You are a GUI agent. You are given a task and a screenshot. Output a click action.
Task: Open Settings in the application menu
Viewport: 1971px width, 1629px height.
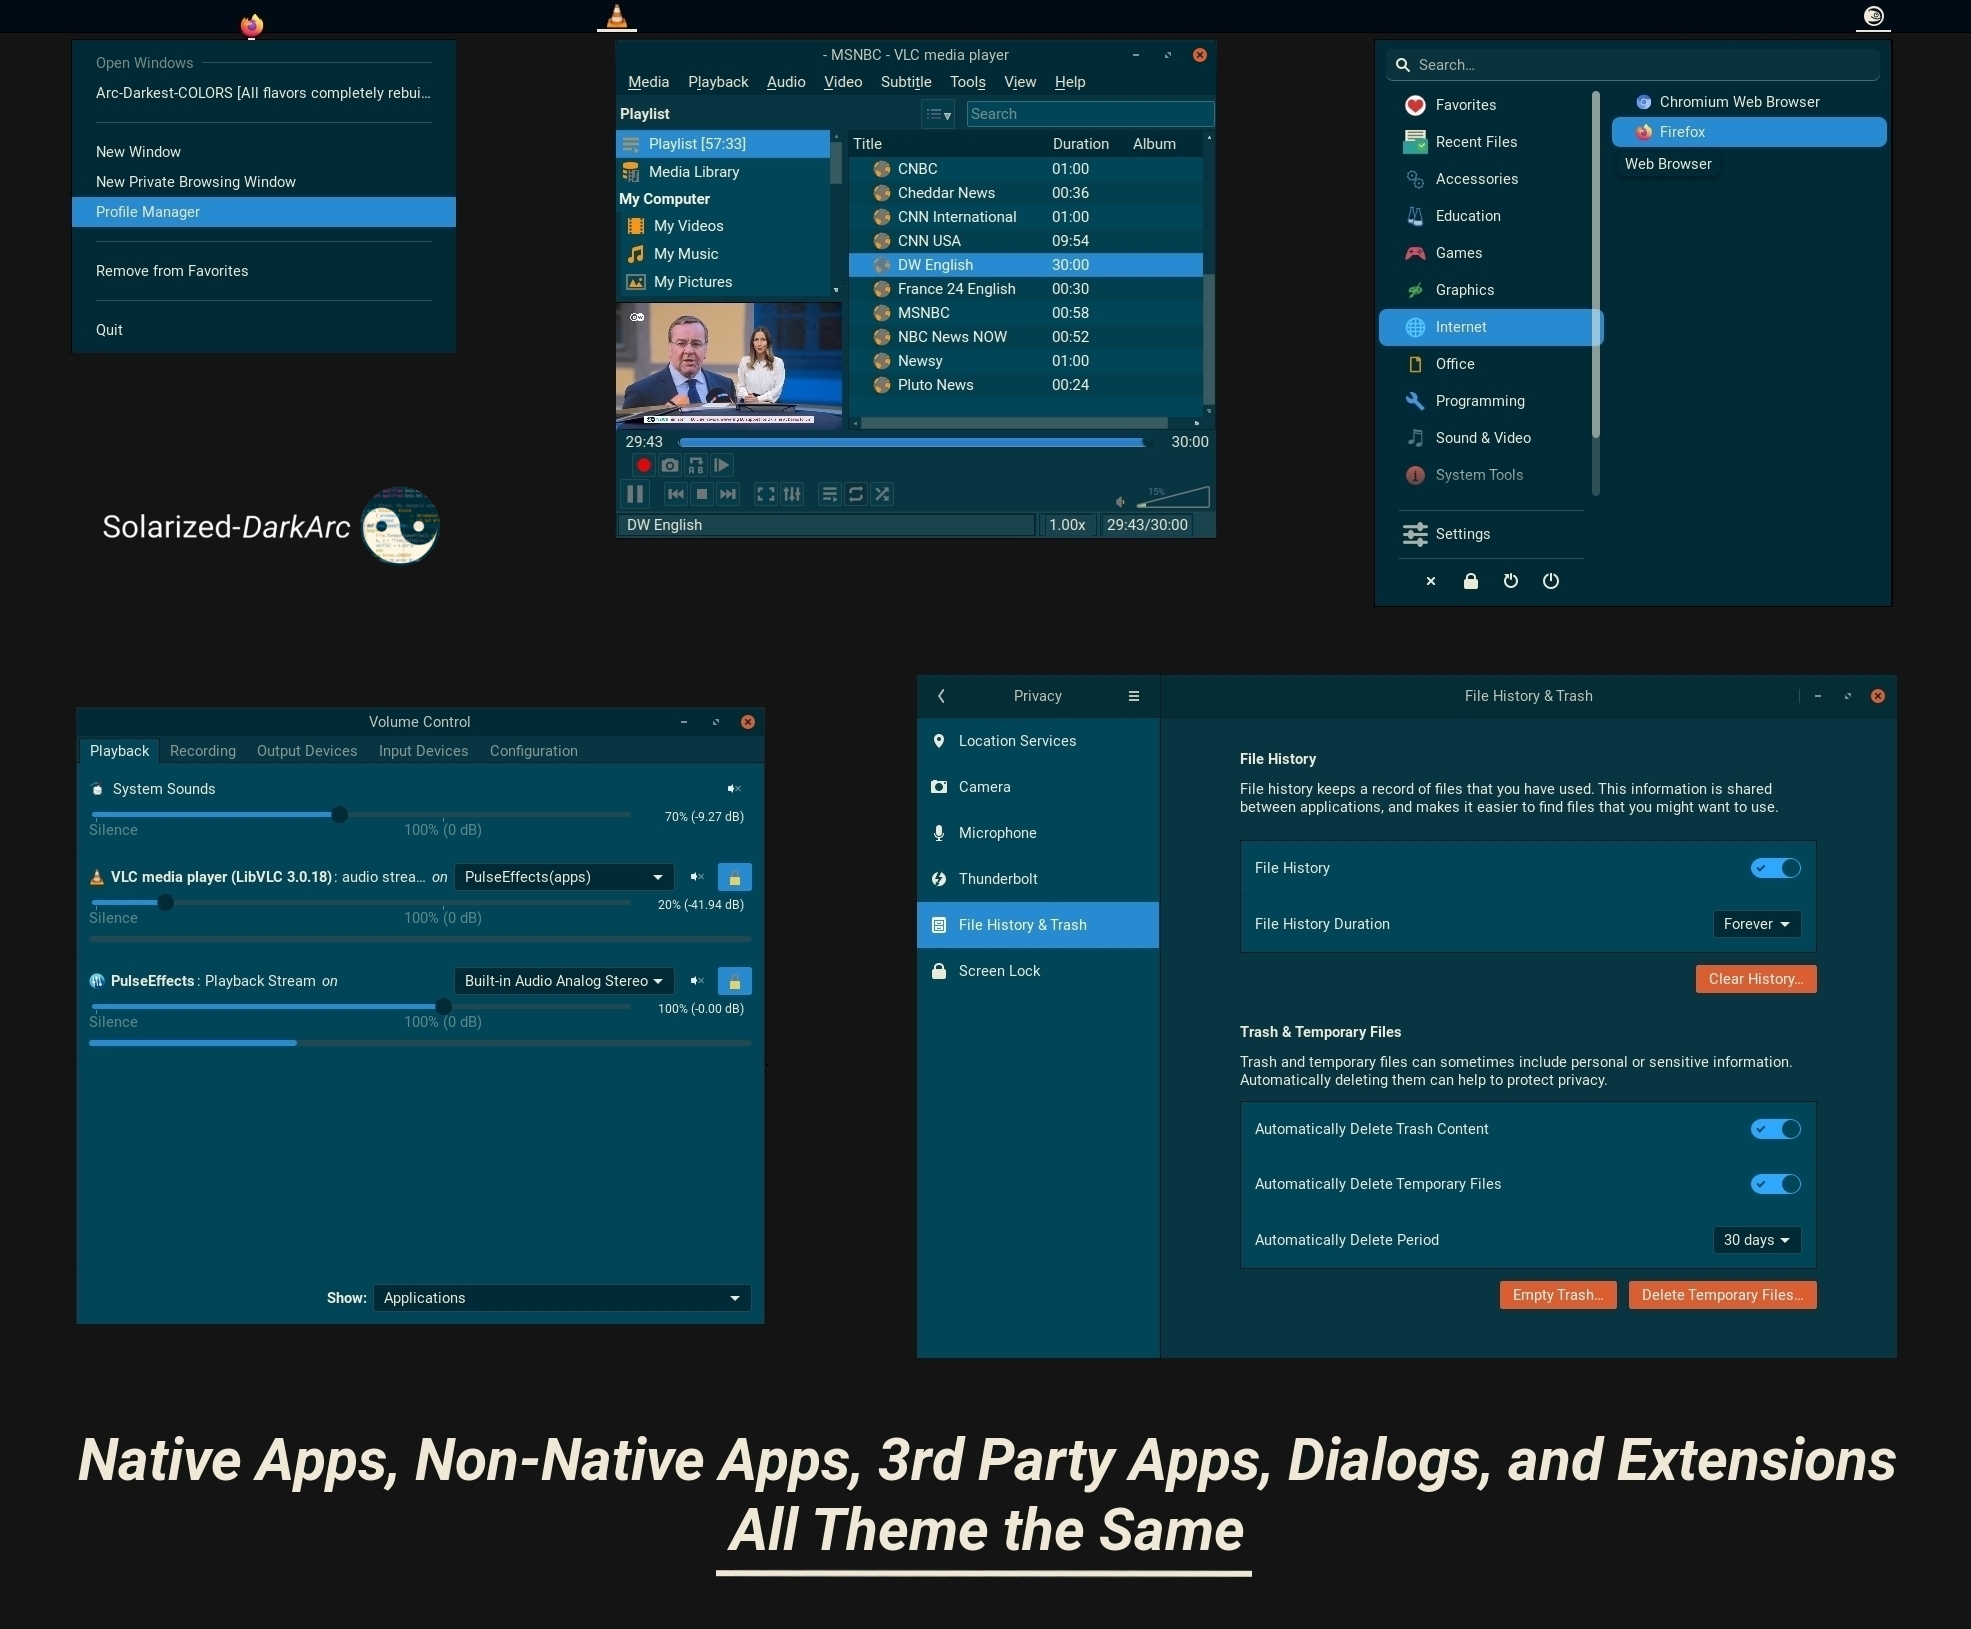pyautogui.click(x=1490, y=534)
